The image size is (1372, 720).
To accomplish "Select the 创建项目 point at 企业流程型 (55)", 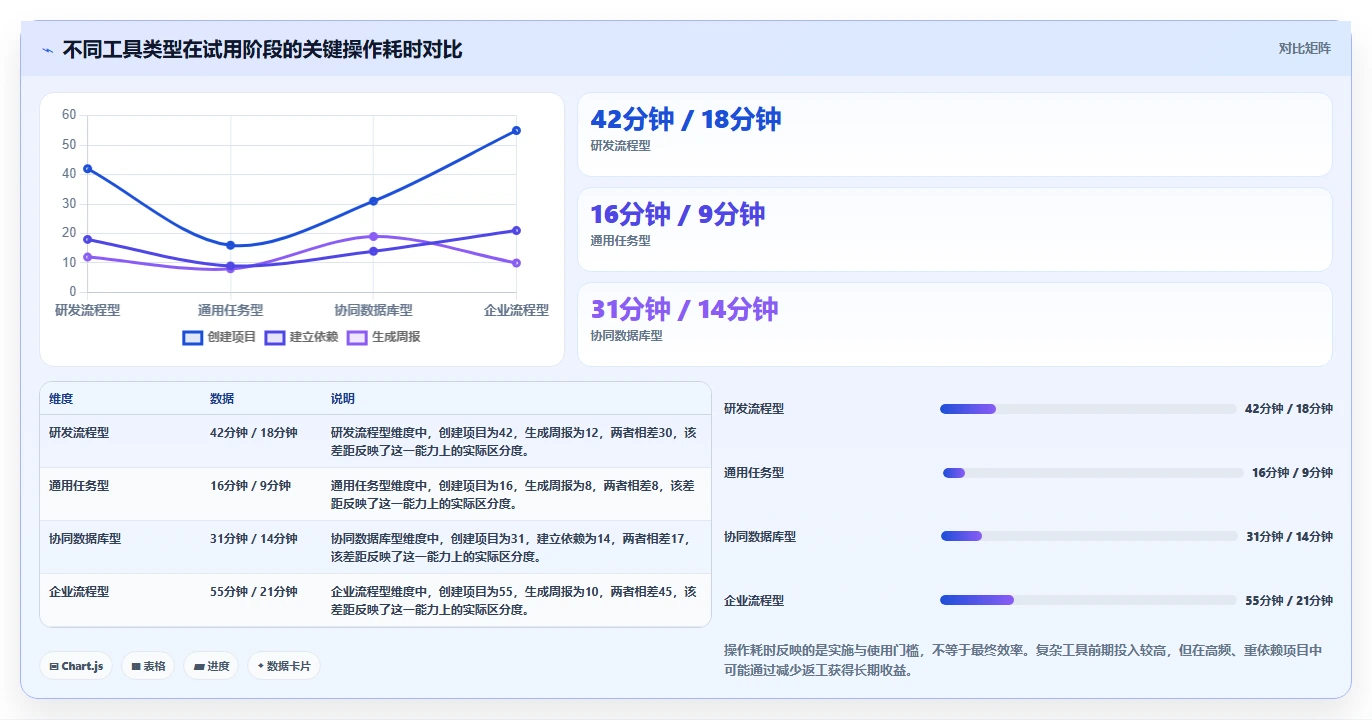I will coord(516,130).
